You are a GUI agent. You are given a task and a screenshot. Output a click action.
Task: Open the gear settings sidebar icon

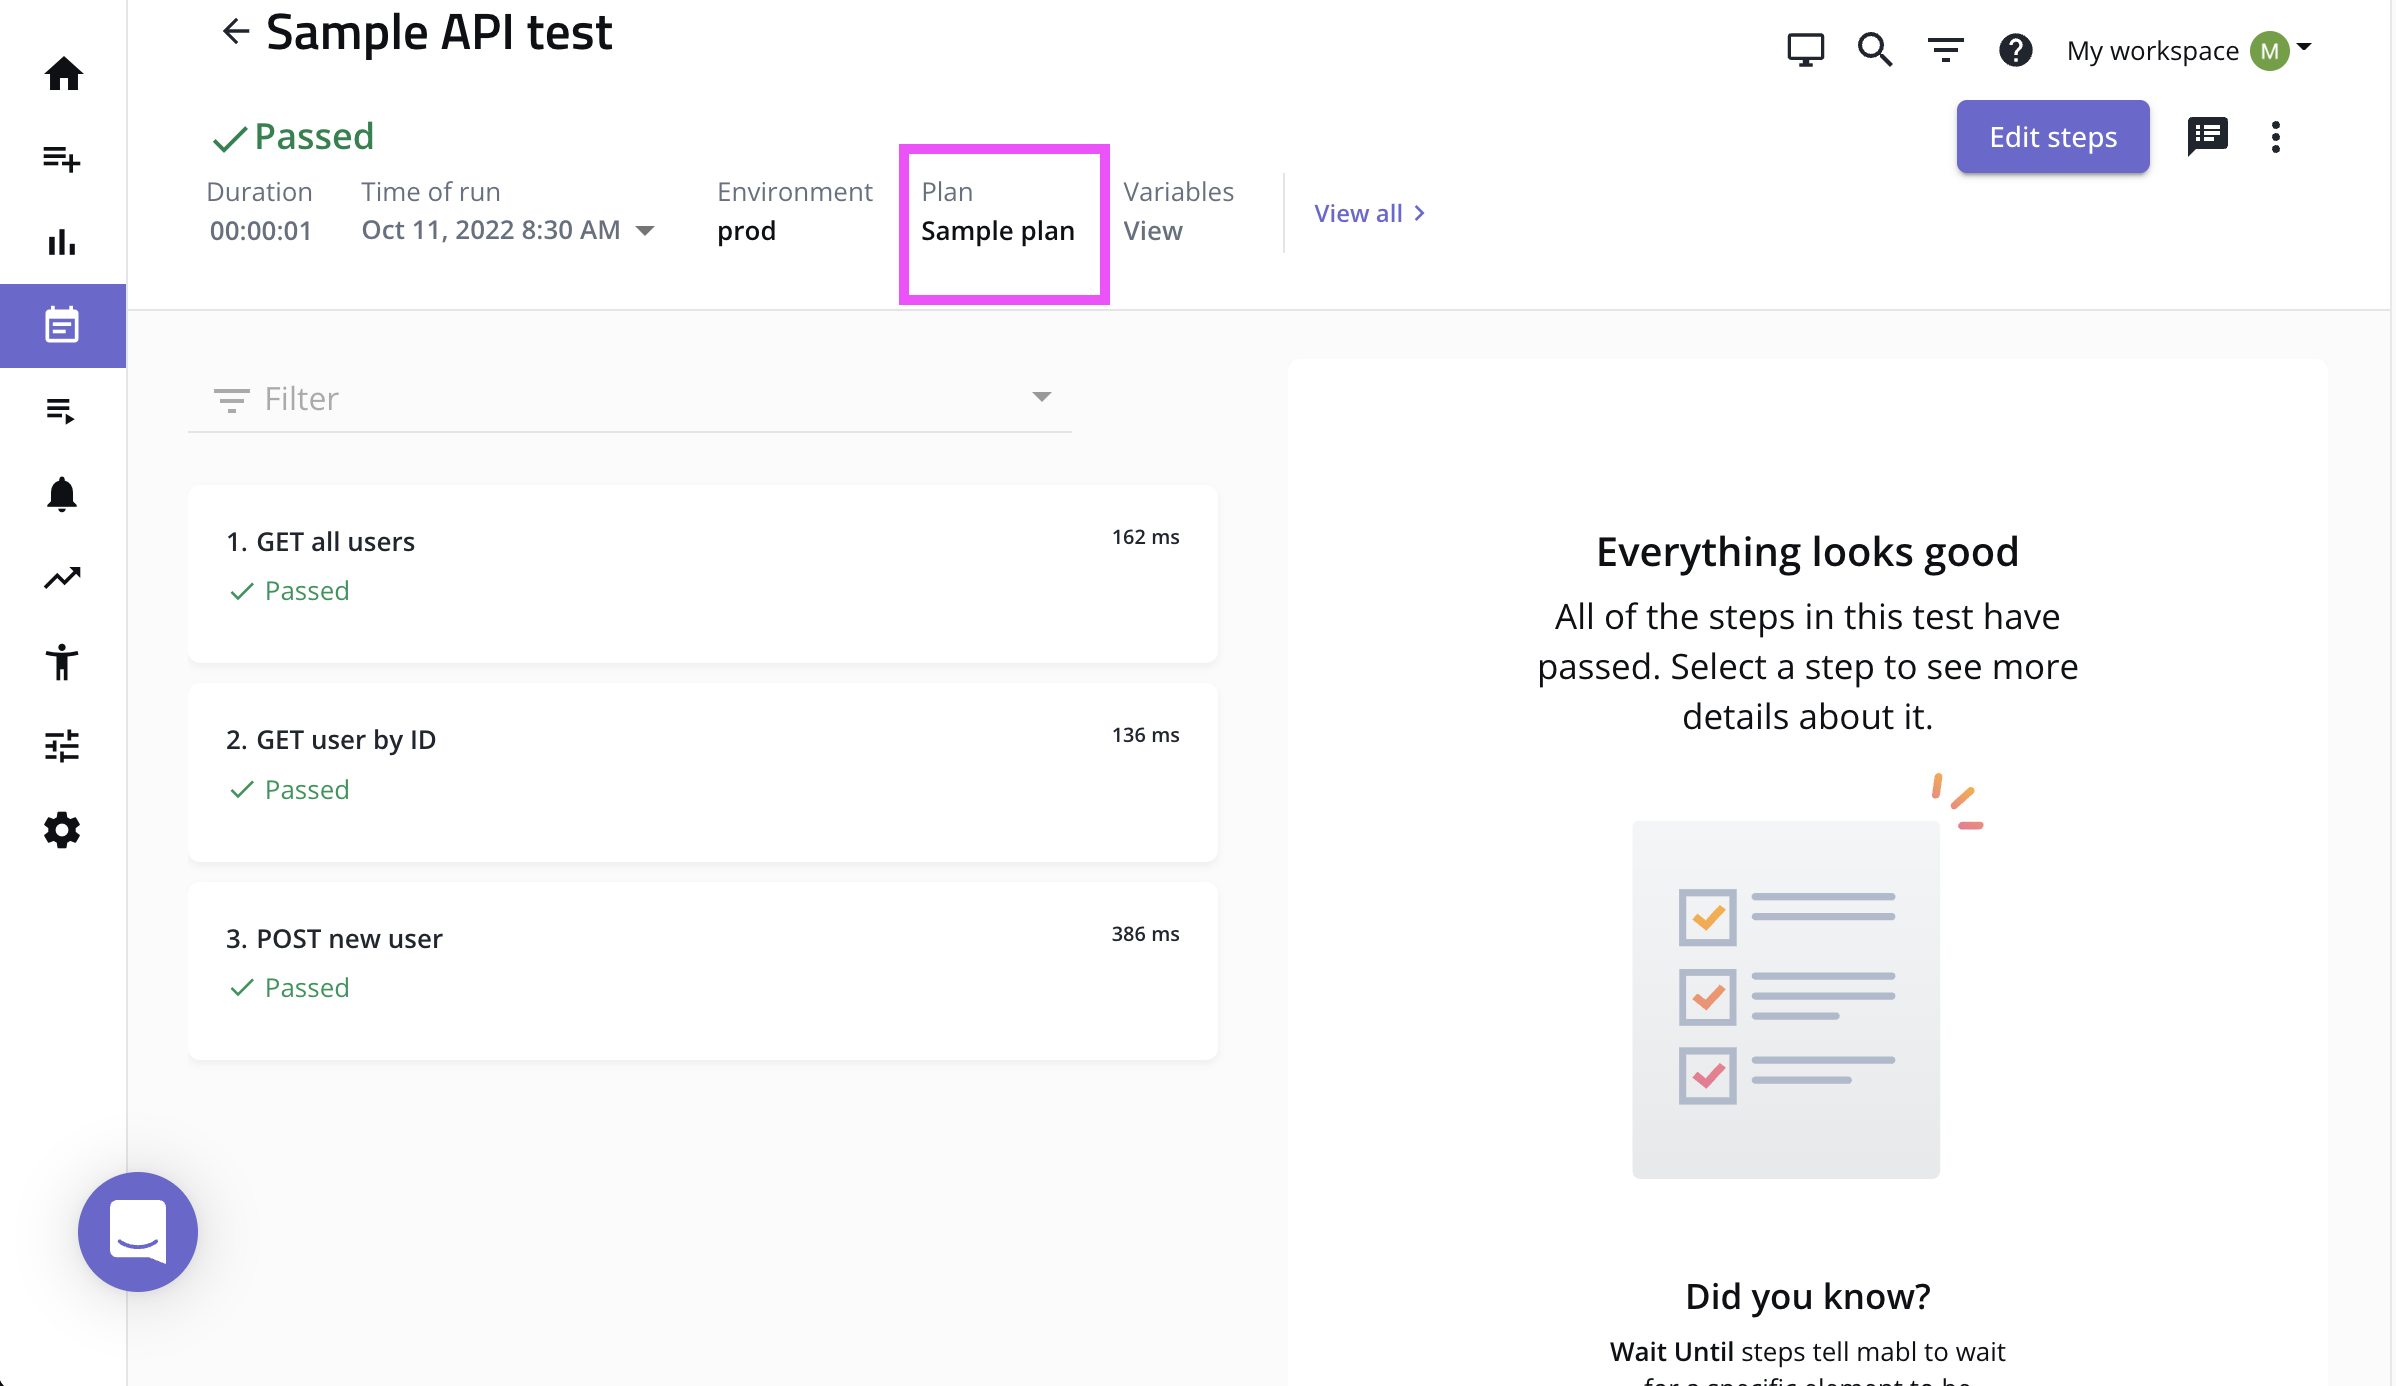coord(62,830)
